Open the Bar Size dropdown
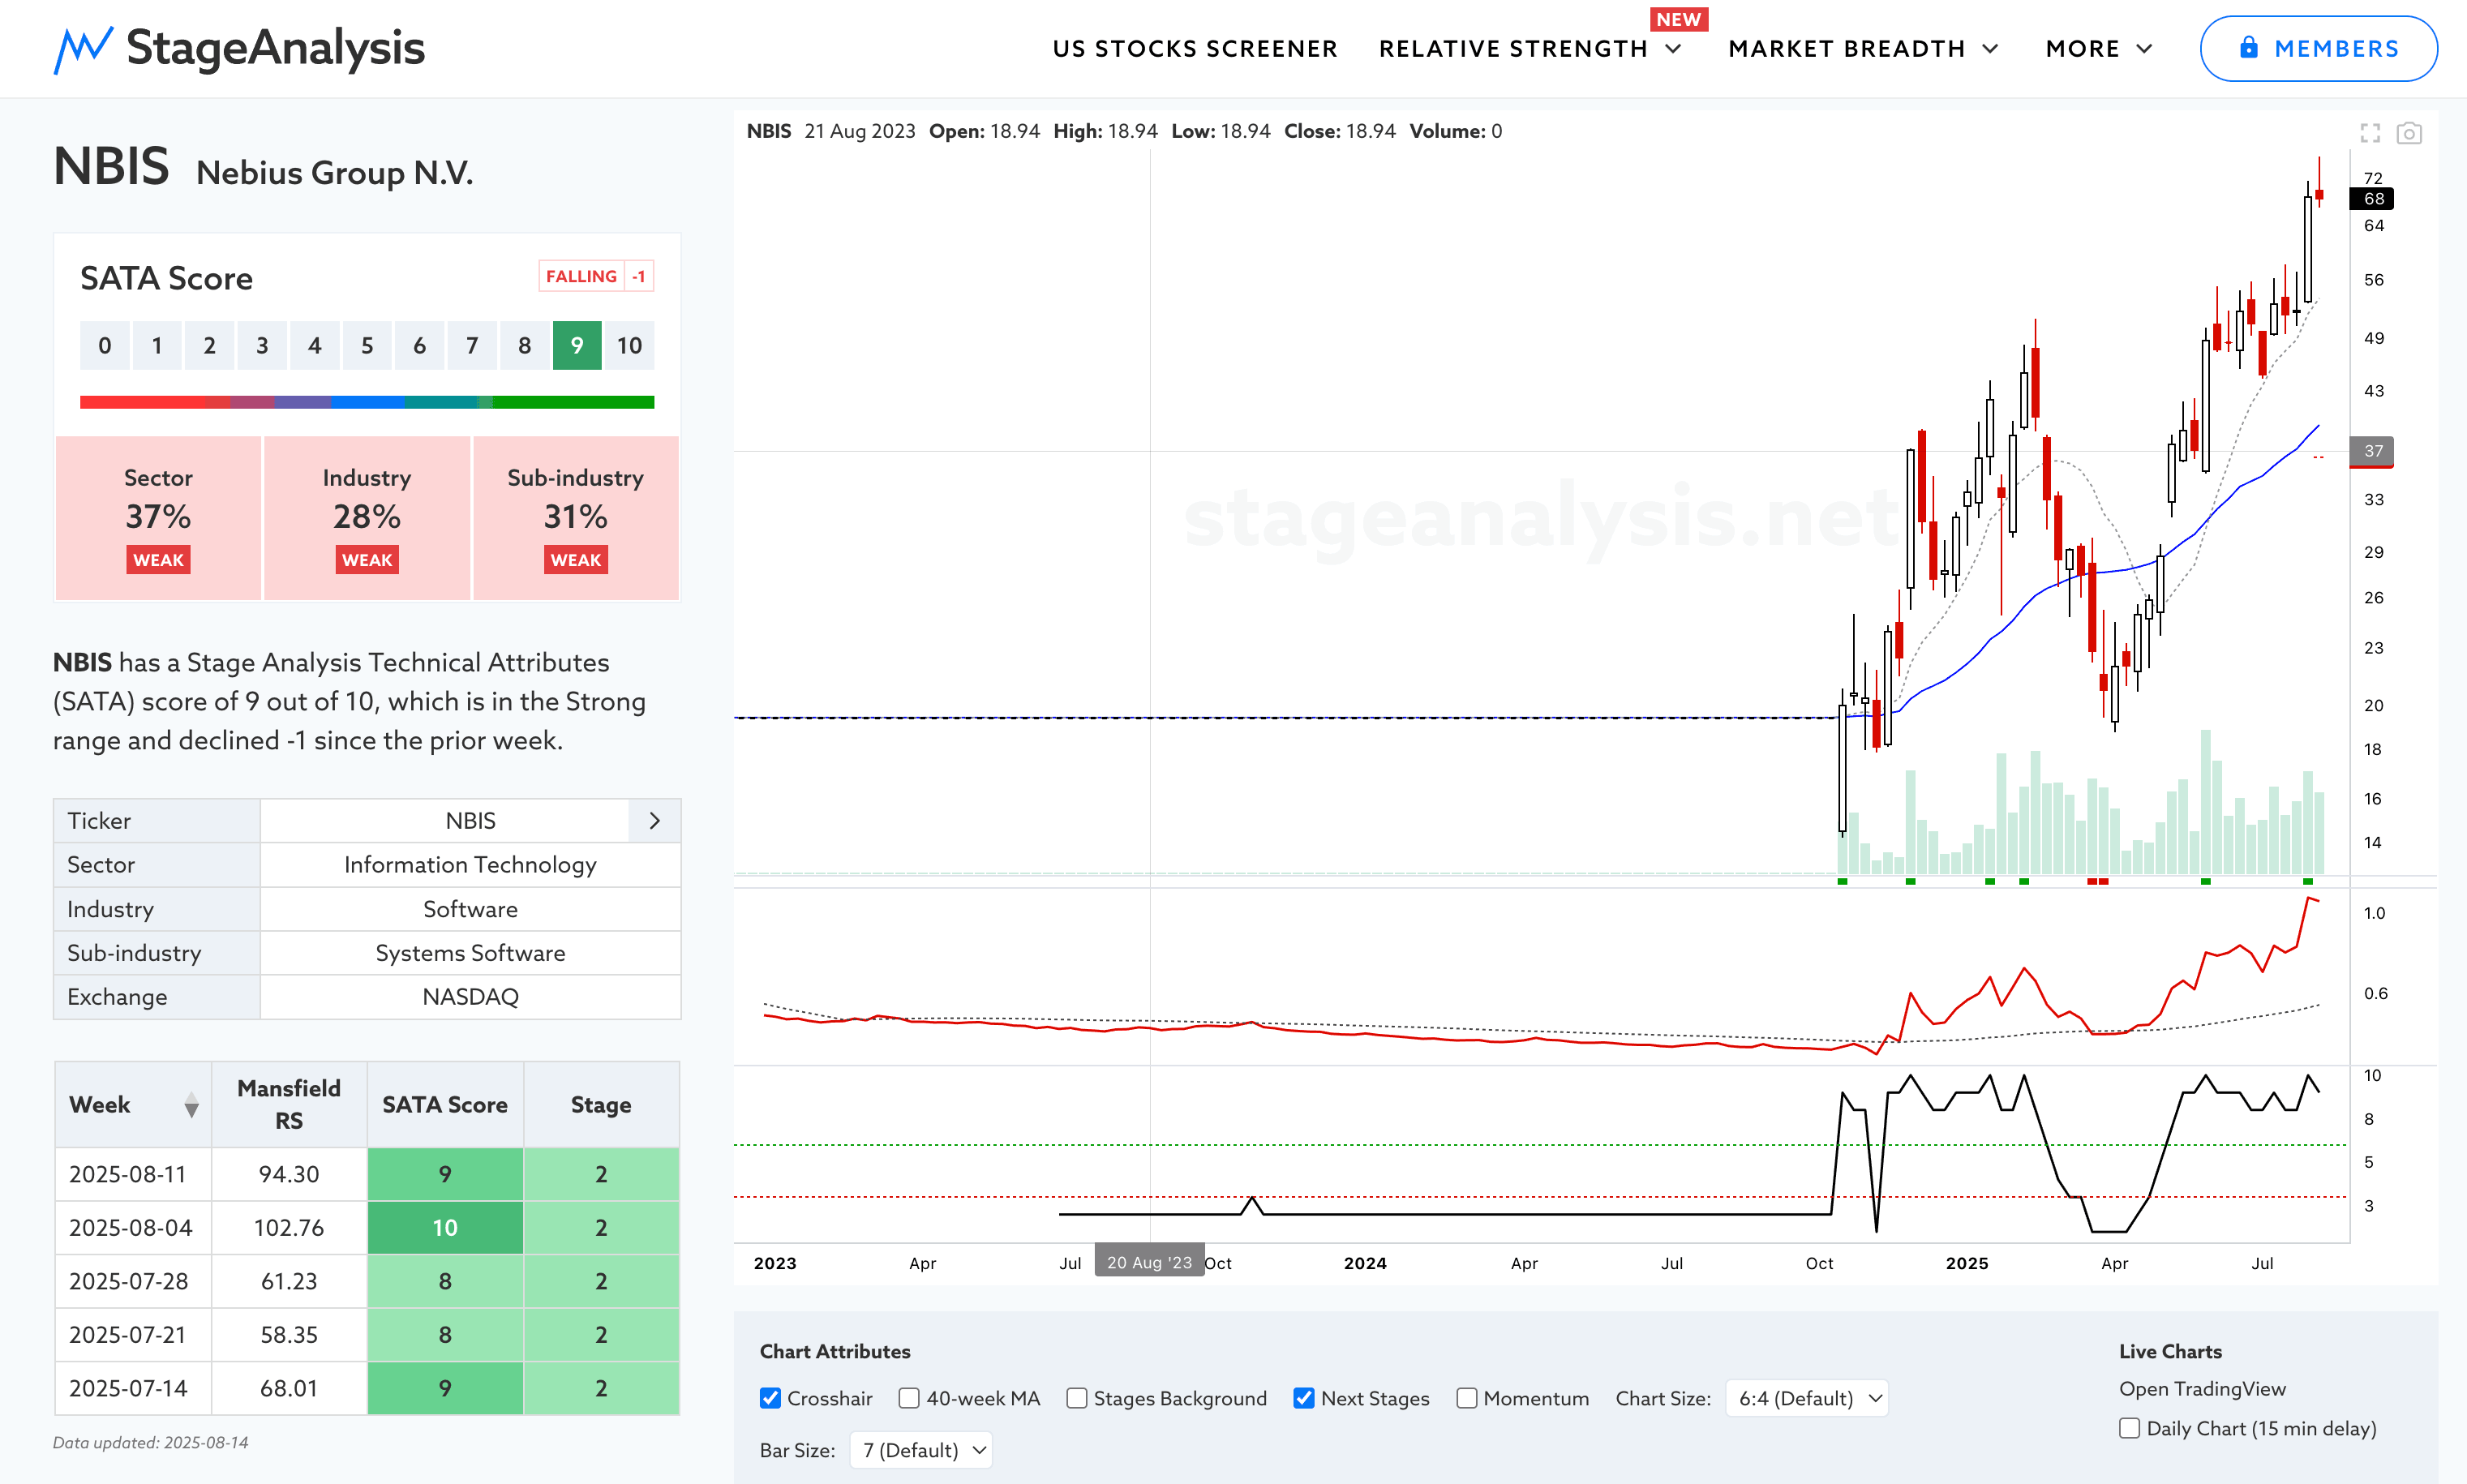The height and width of the screenshot is (1484, 2467). click(921, 1450)
